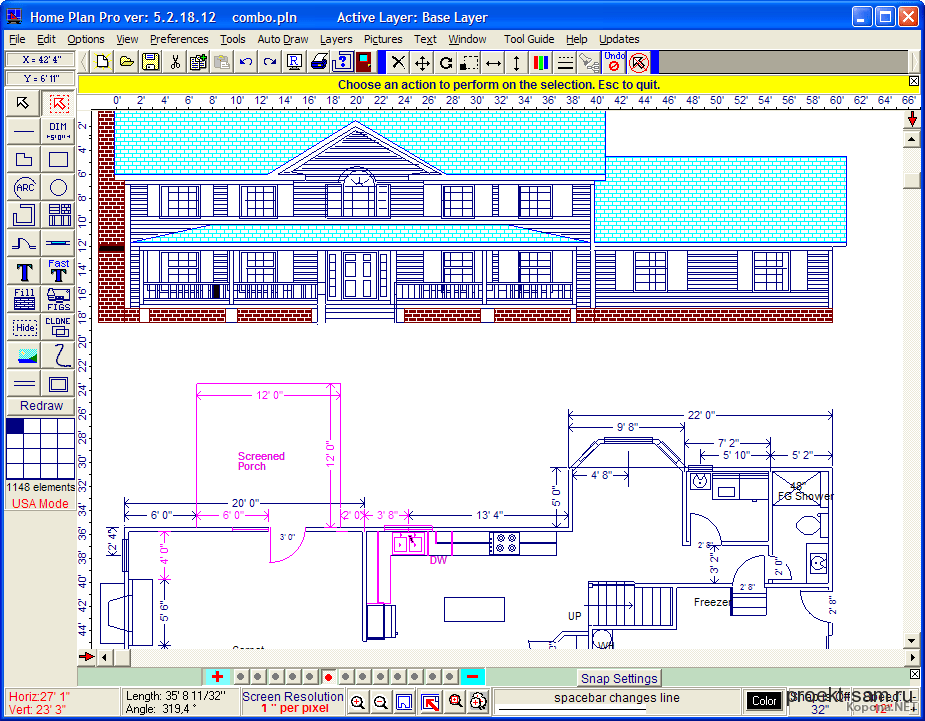Click the Redraw button
Screen dimensions: 925x721
pos(41,406)
